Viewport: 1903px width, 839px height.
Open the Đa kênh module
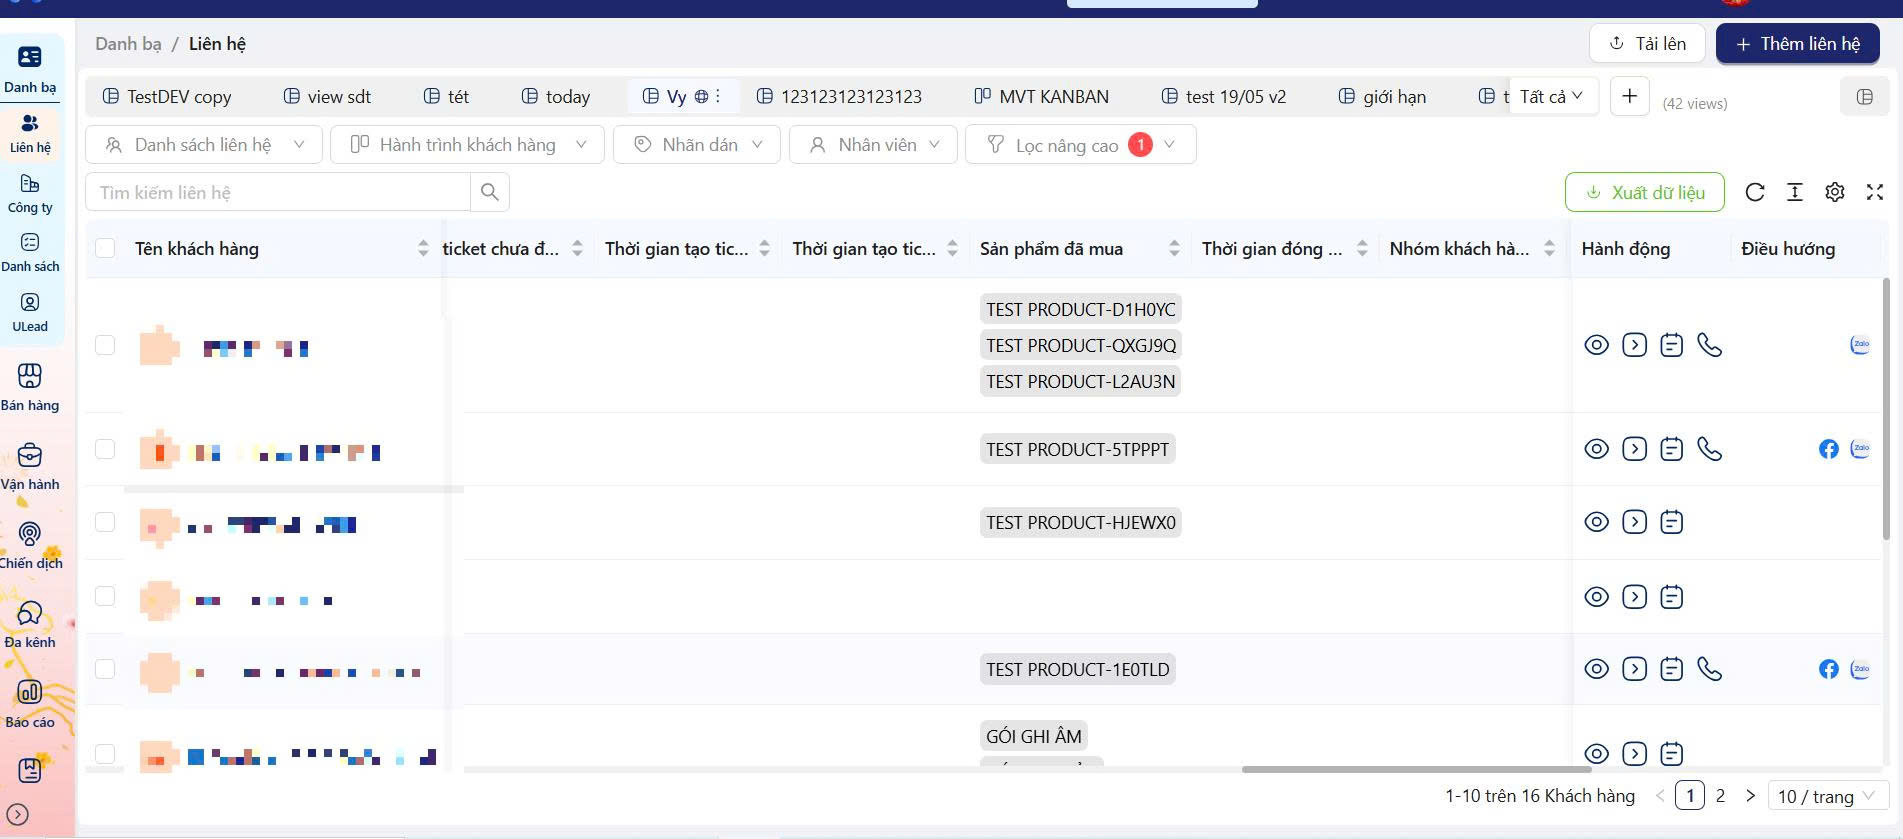30,625
